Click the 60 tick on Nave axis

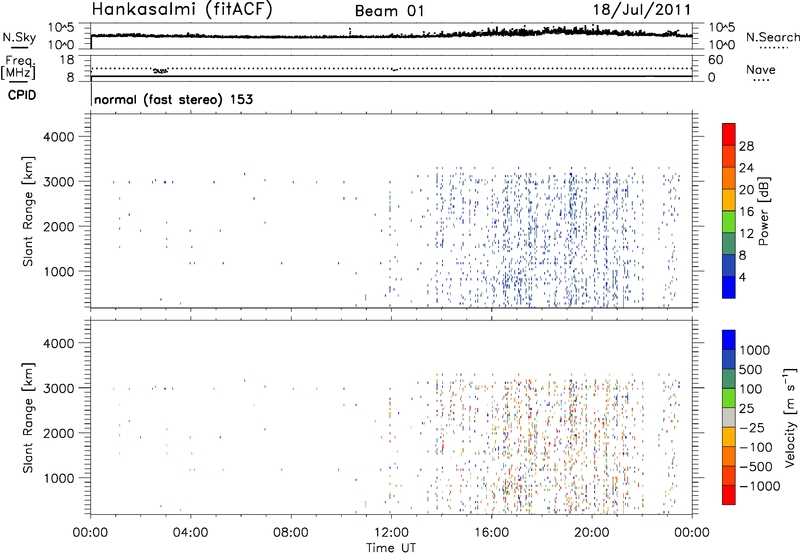pos(715,60)
